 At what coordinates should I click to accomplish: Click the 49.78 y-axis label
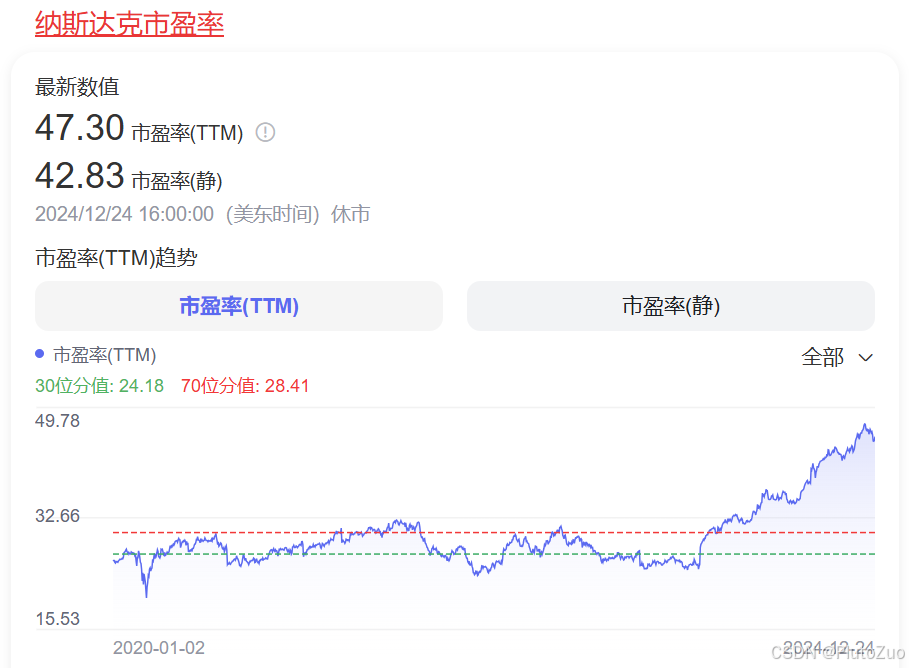pyautogui.click(x=57, y=421)
